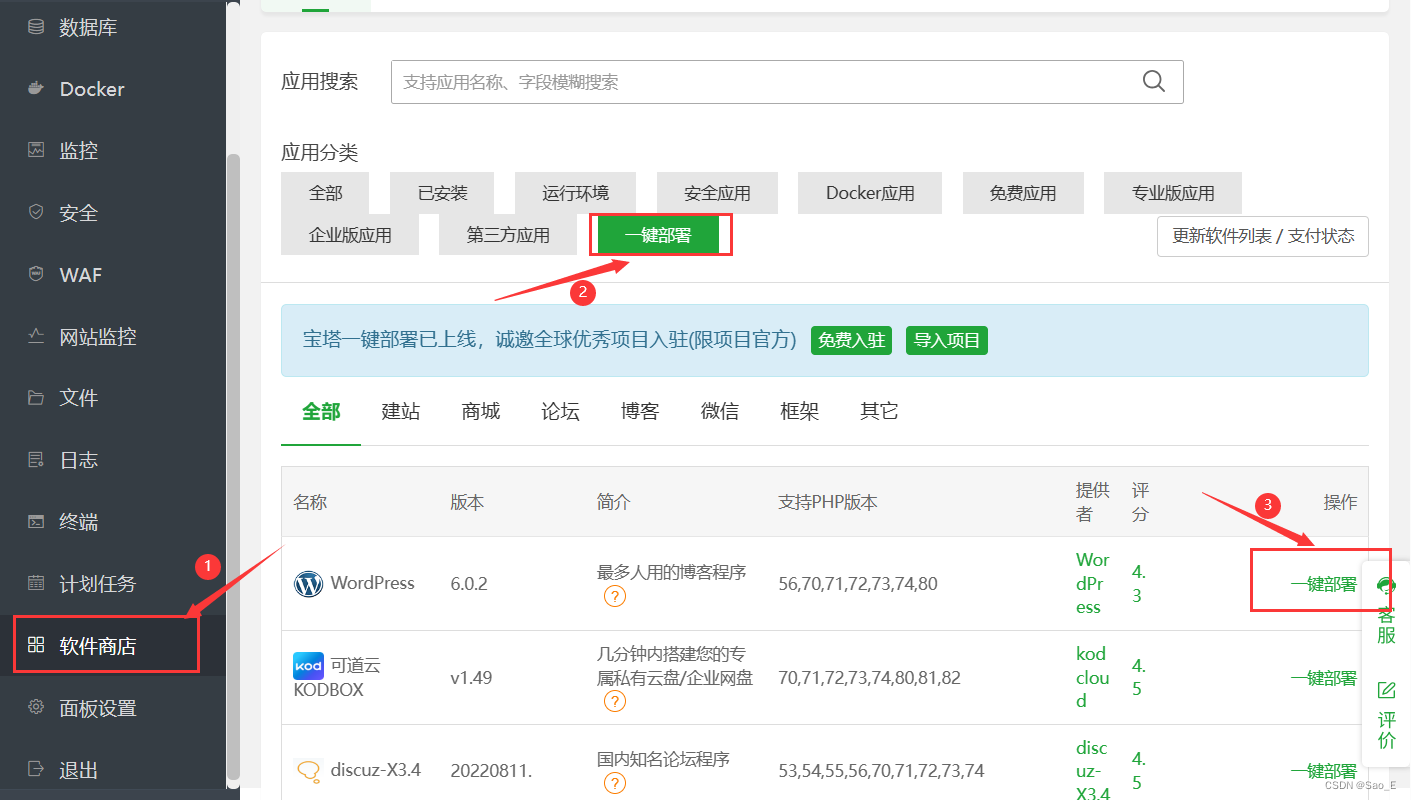Open 面板设置 in the sidebar

(98, 708)
